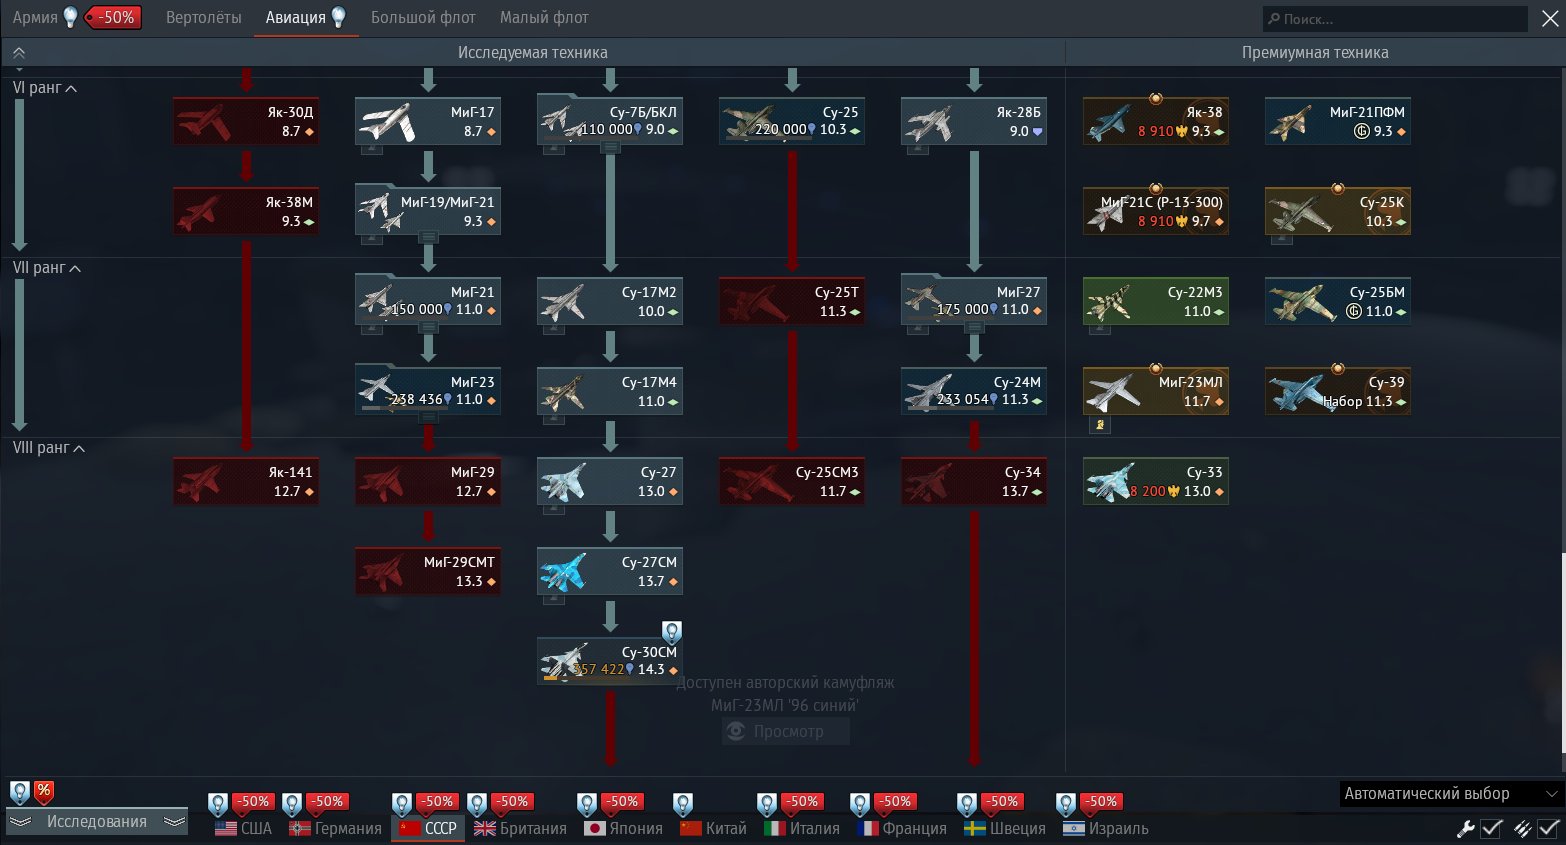1566x845 pixels.
Task: Open the Автоматический выбор dropdown
Action: click(1449, 793)
